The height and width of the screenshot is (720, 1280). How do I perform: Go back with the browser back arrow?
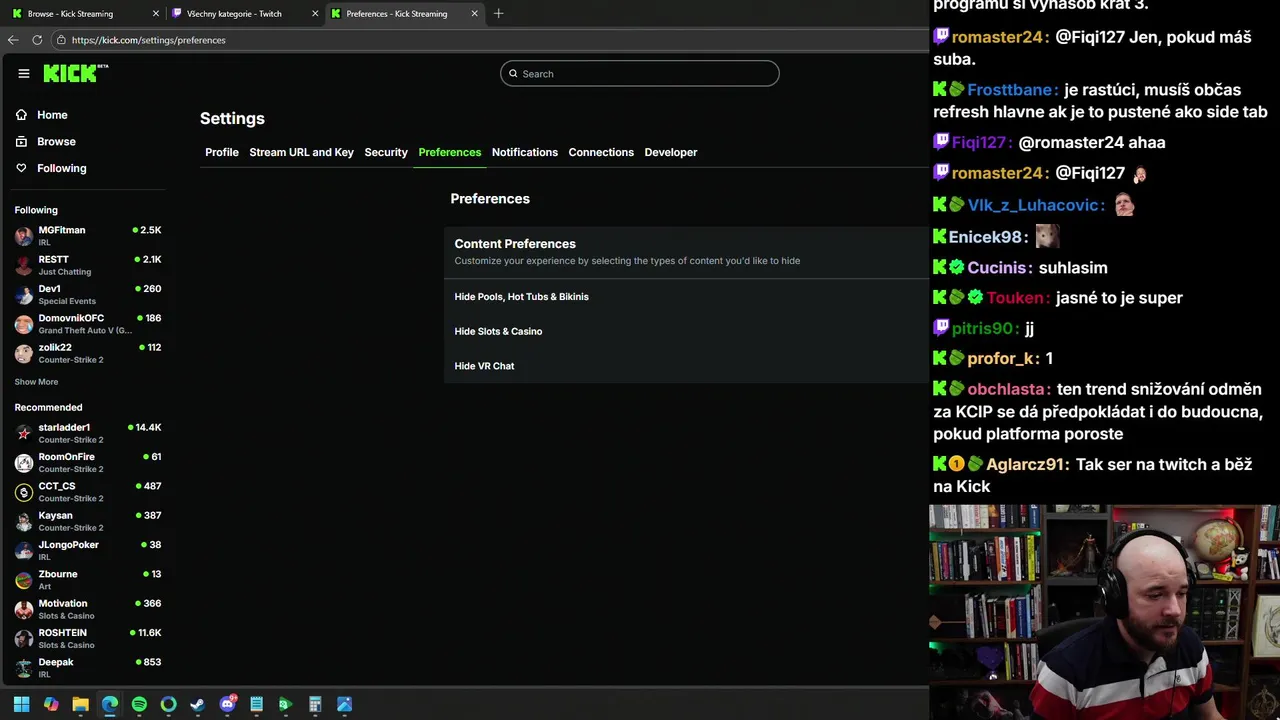tap(13, 40)
